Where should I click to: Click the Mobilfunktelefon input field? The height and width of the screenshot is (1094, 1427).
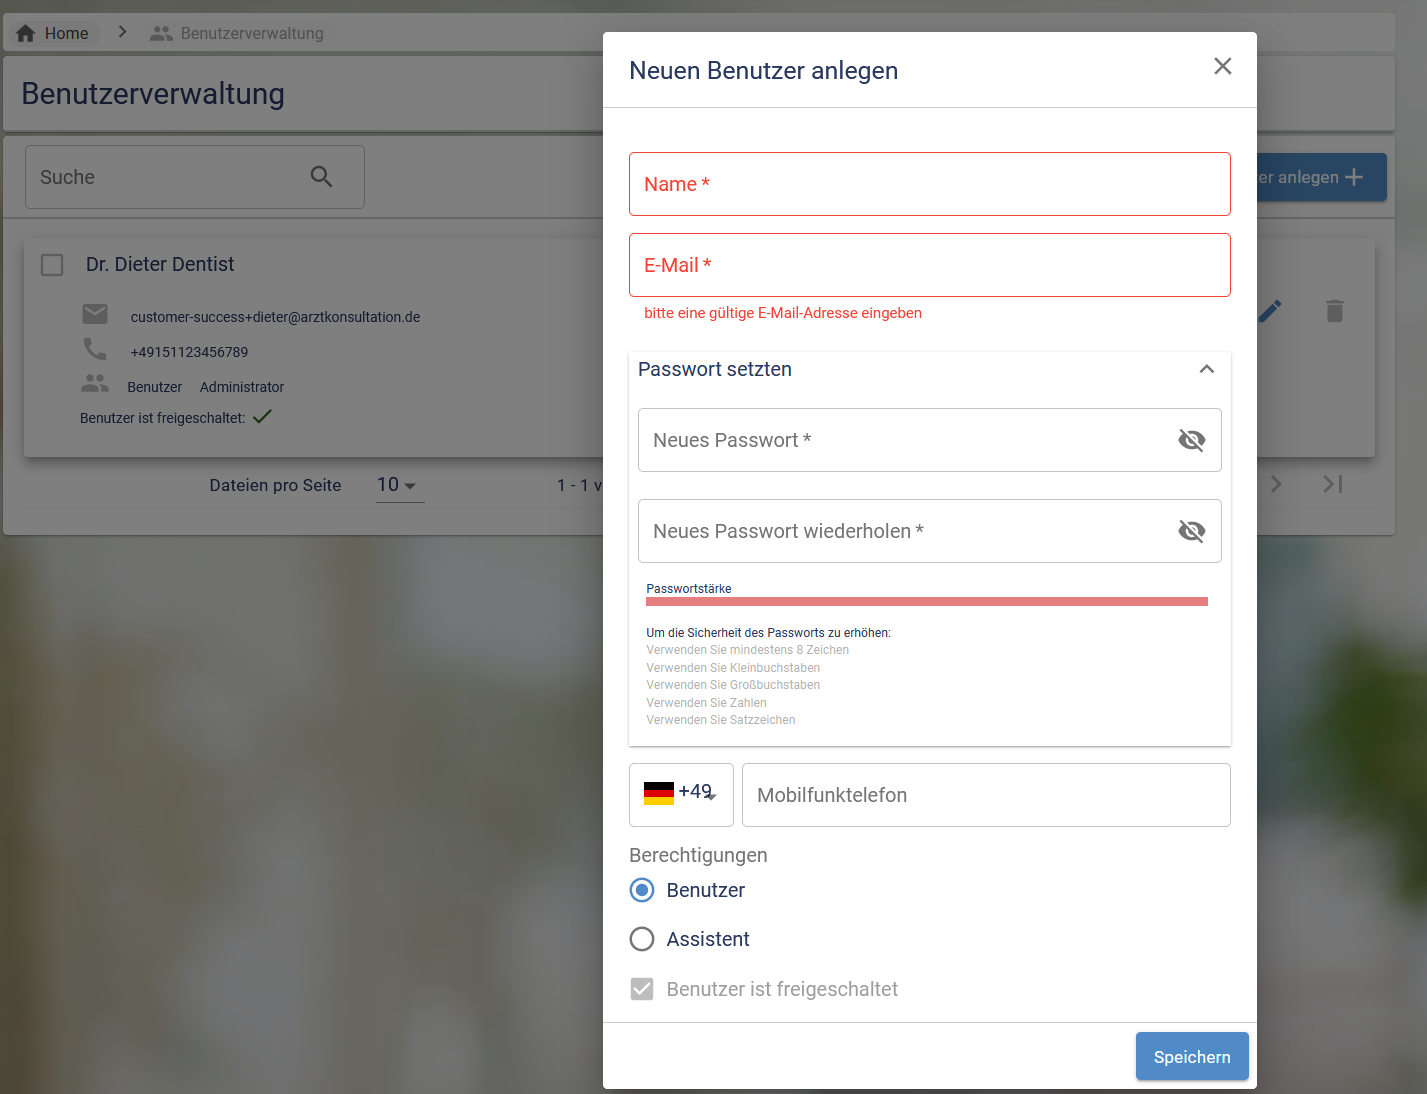tap(985, 795)
